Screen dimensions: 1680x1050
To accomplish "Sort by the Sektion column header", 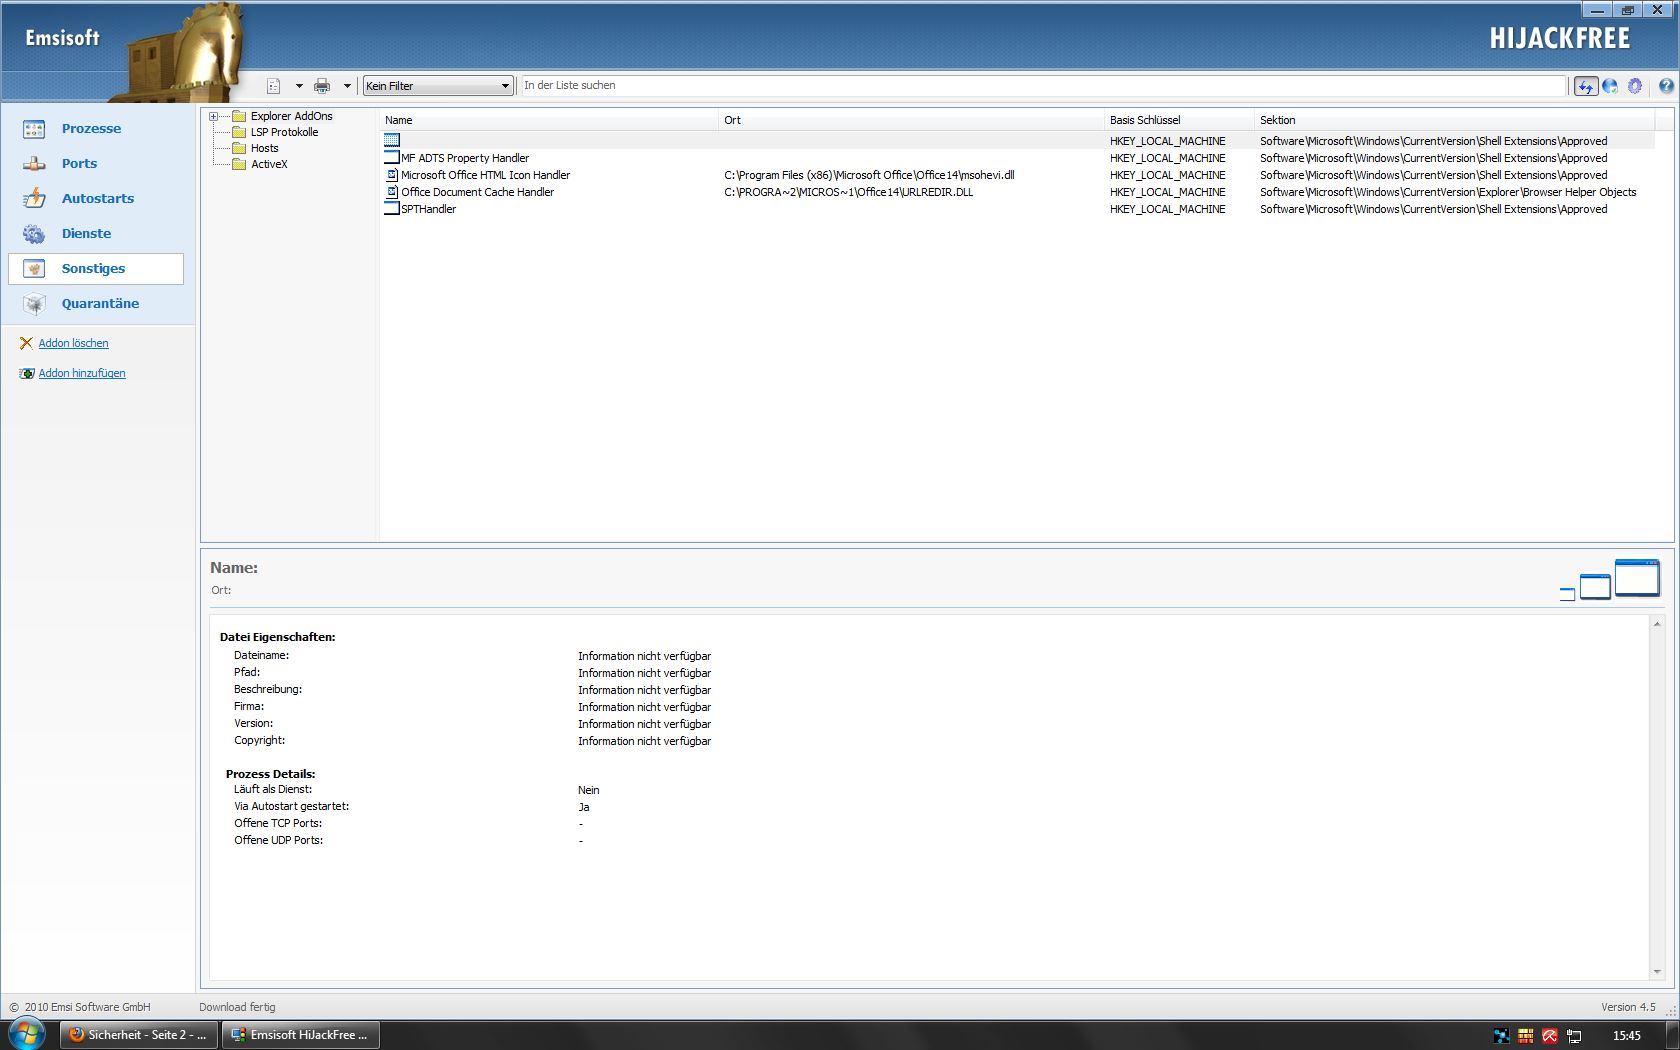I will click(x=1454, y=120).
